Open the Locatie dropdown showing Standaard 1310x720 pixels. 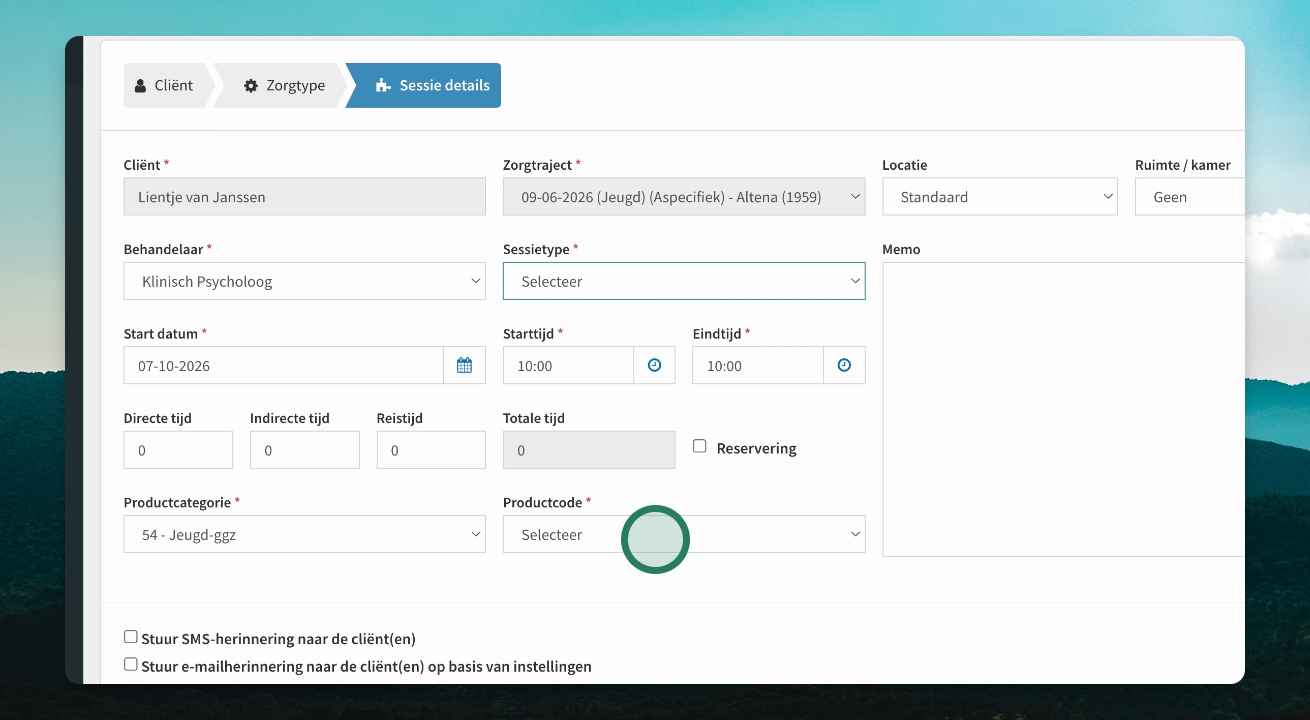[x=1000, y=197]
